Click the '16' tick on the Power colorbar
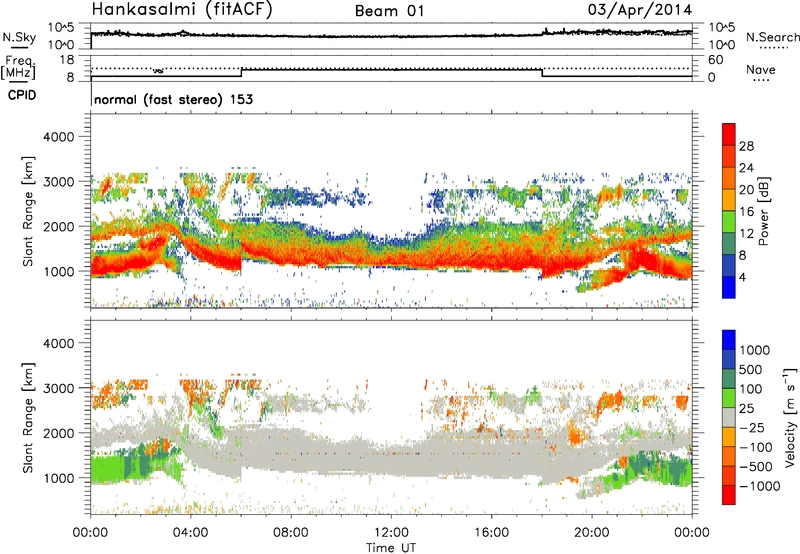This screenshot has height=554, width=800. pyautogui.click(x=746, y=212)
